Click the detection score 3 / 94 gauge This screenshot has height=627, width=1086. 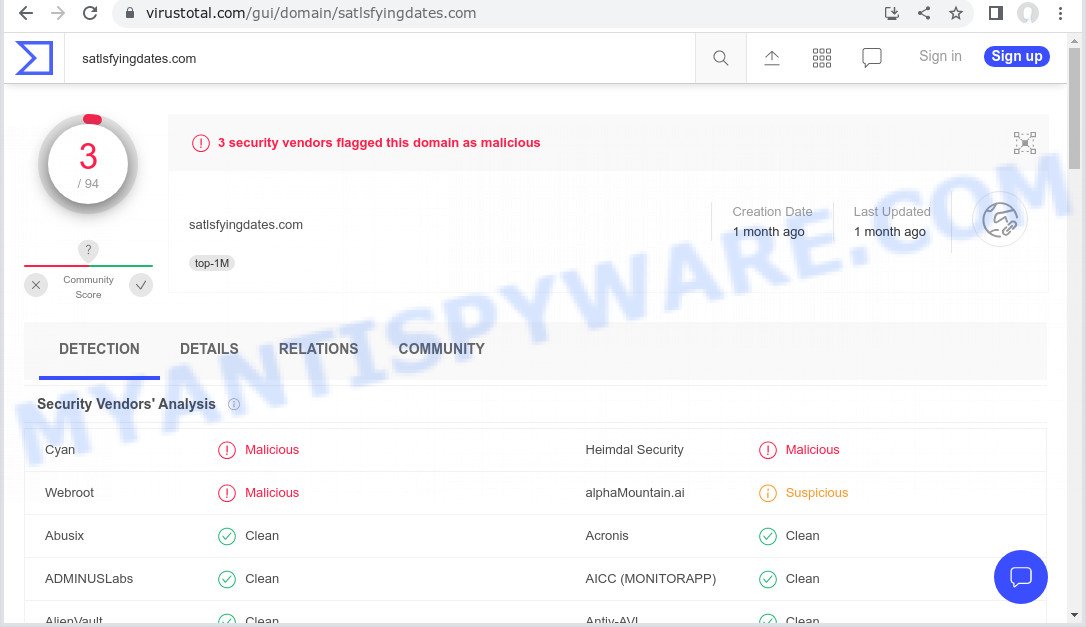point(88,164)
